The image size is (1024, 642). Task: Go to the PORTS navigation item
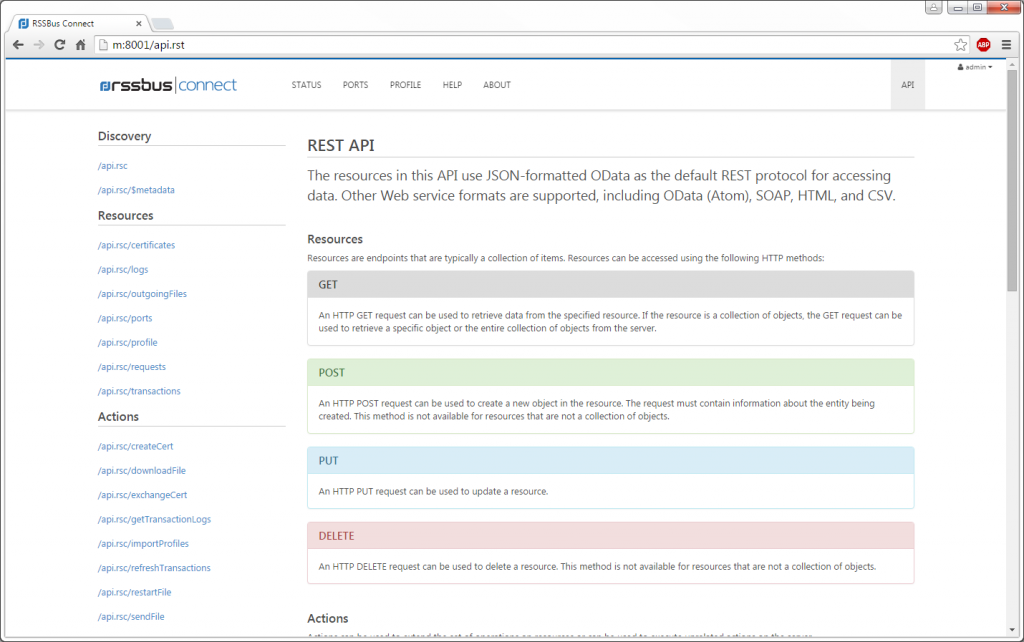[x=355, y=85]
